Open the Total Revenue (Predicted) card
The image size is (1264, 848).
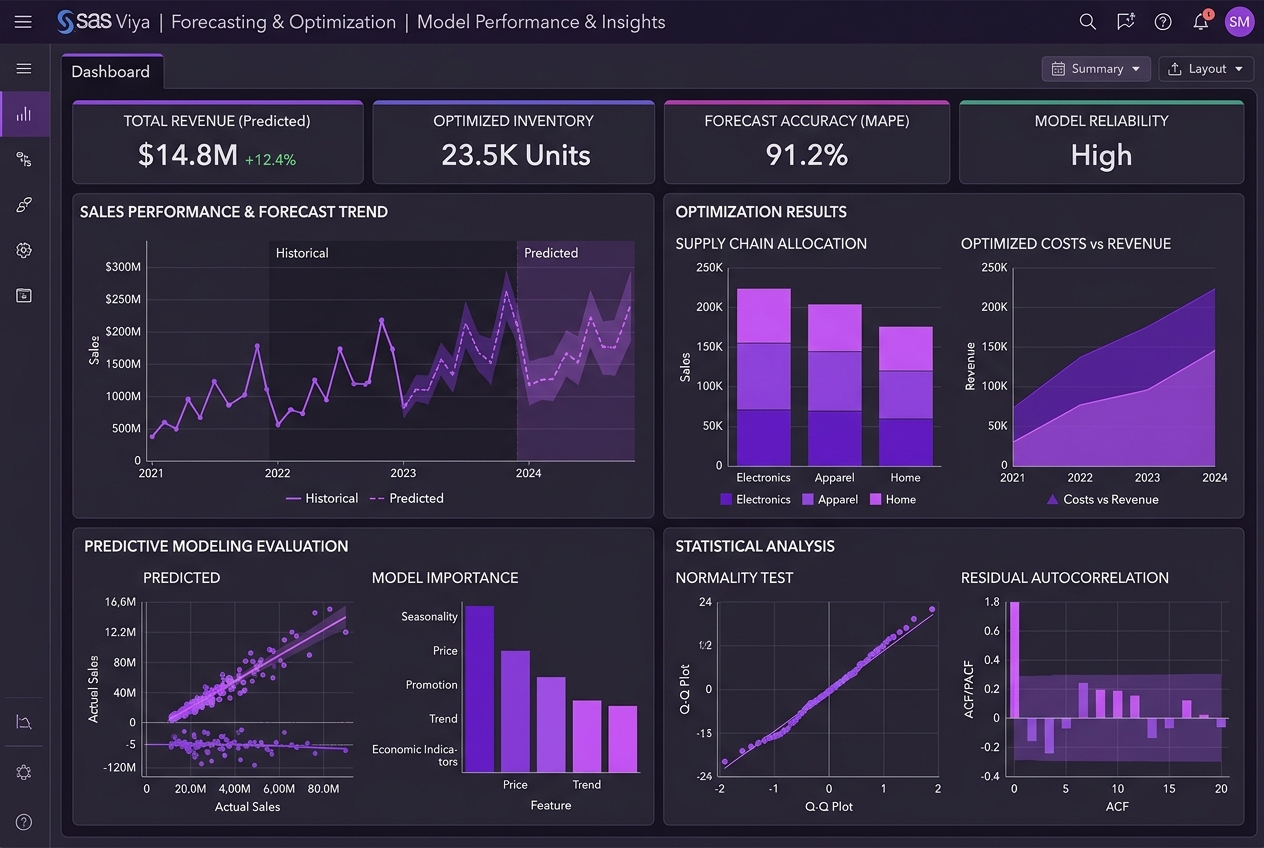(217, 142)
